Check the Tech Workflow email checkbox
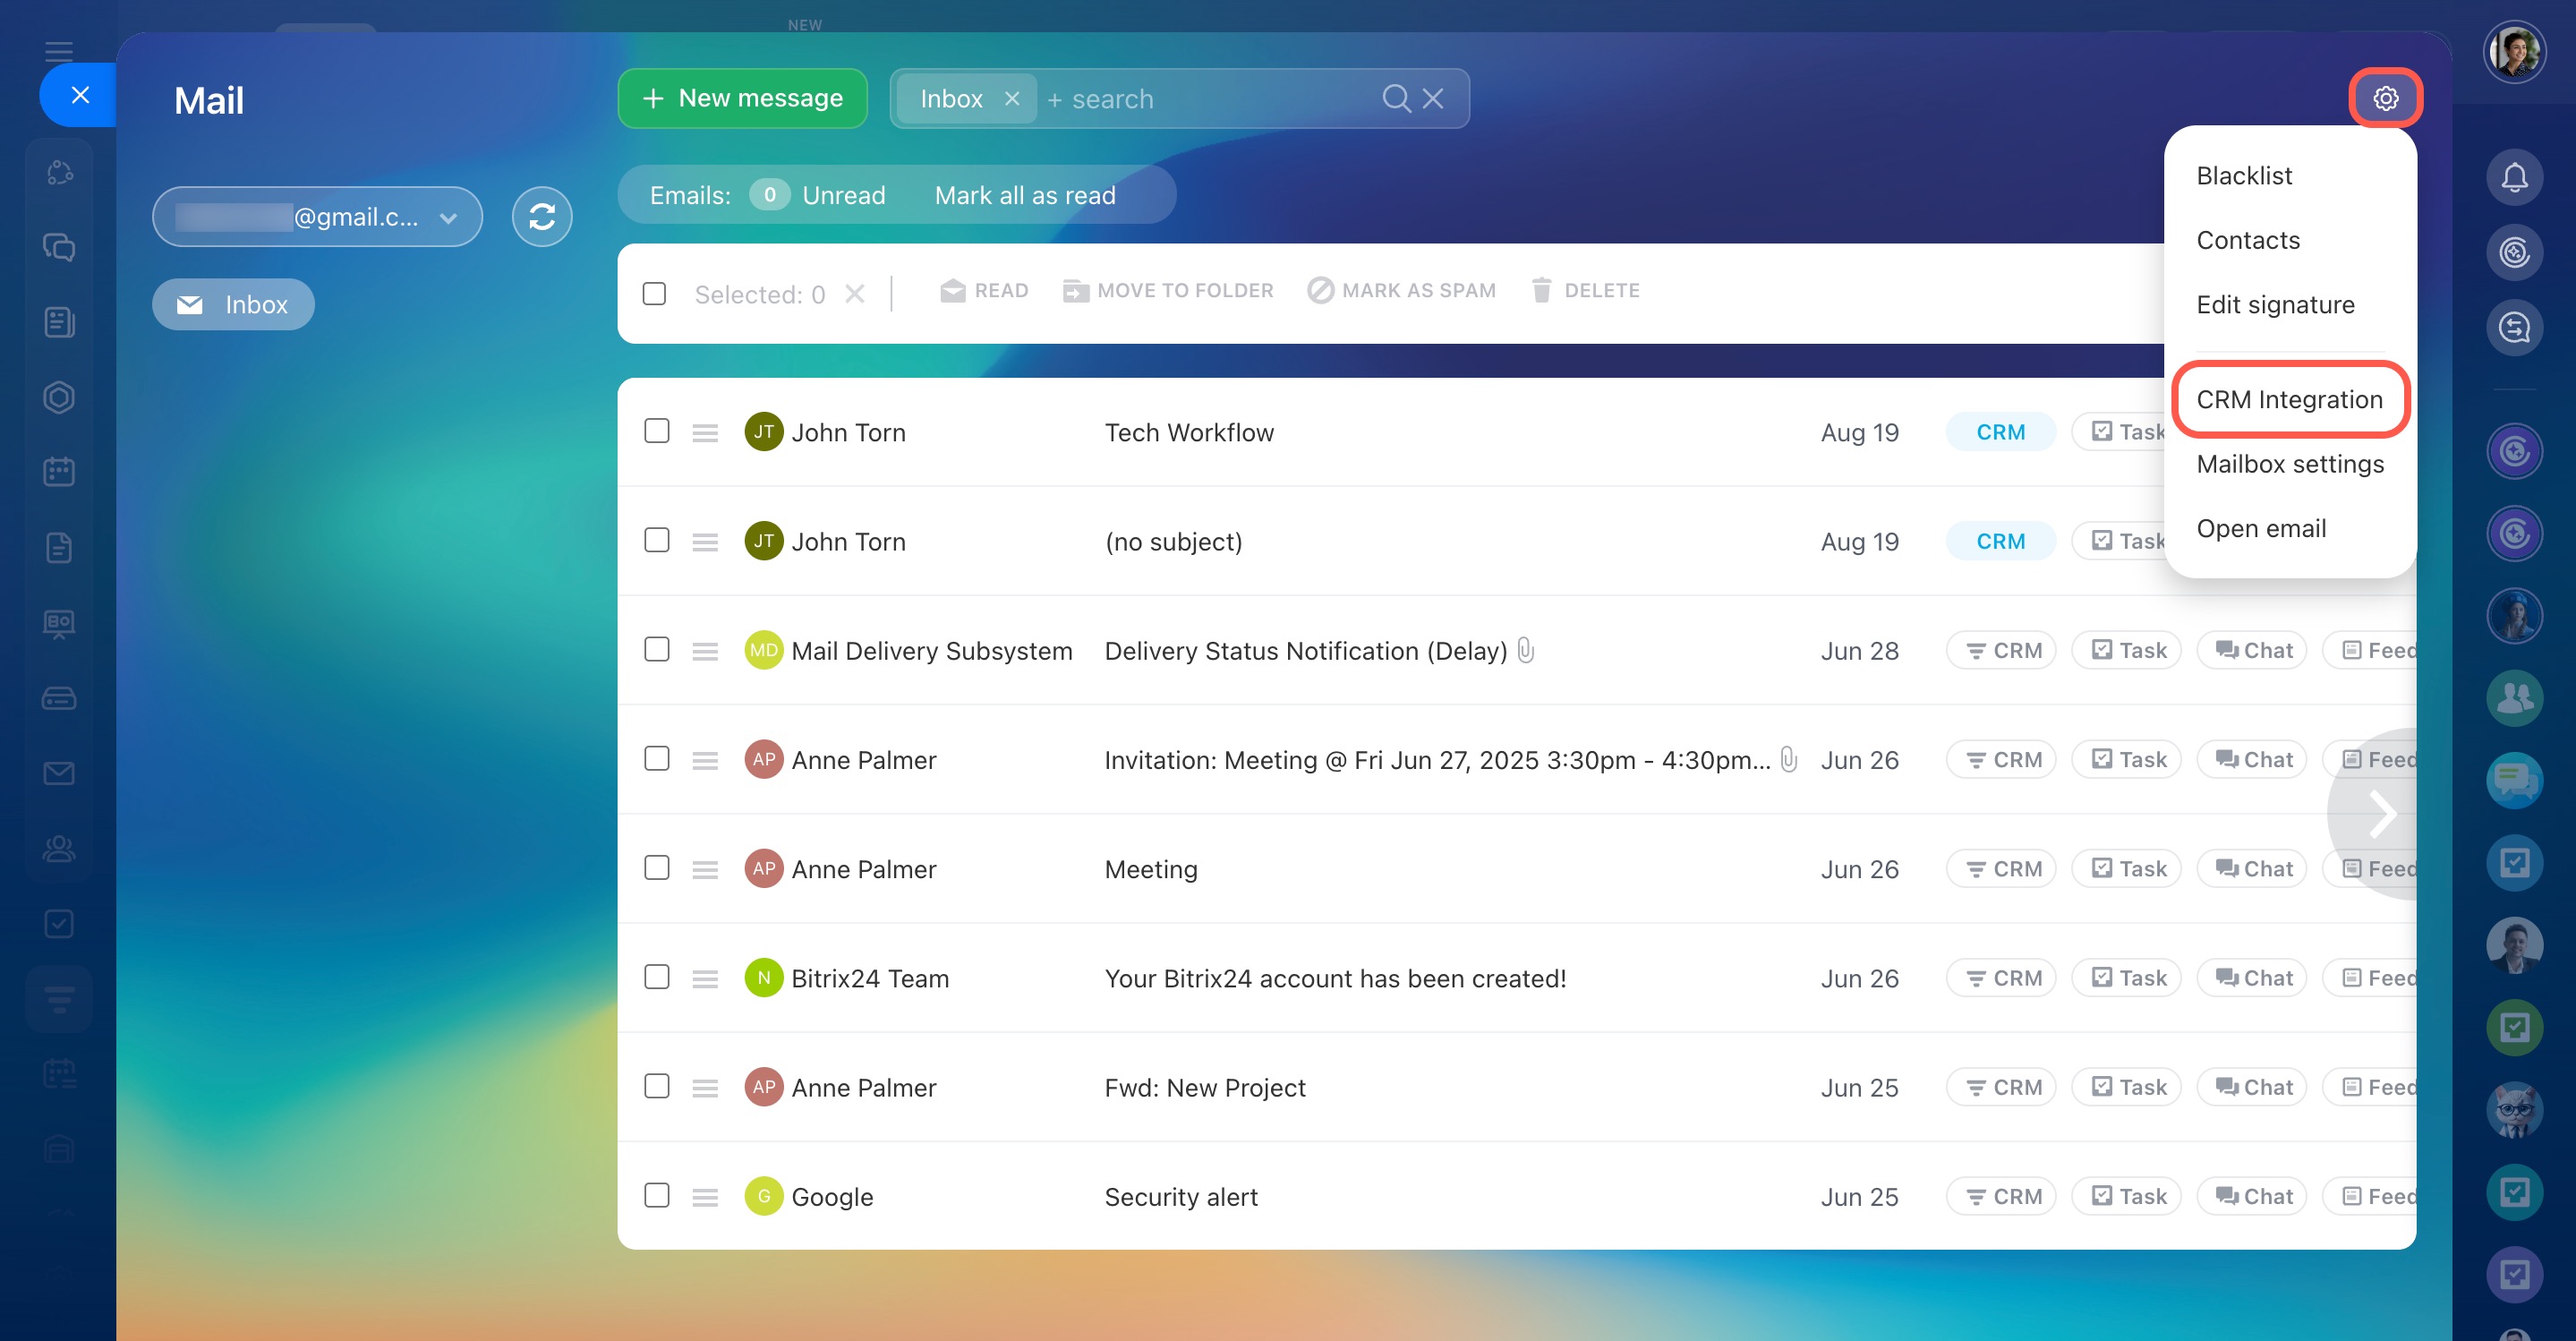 tap(656, 431)
